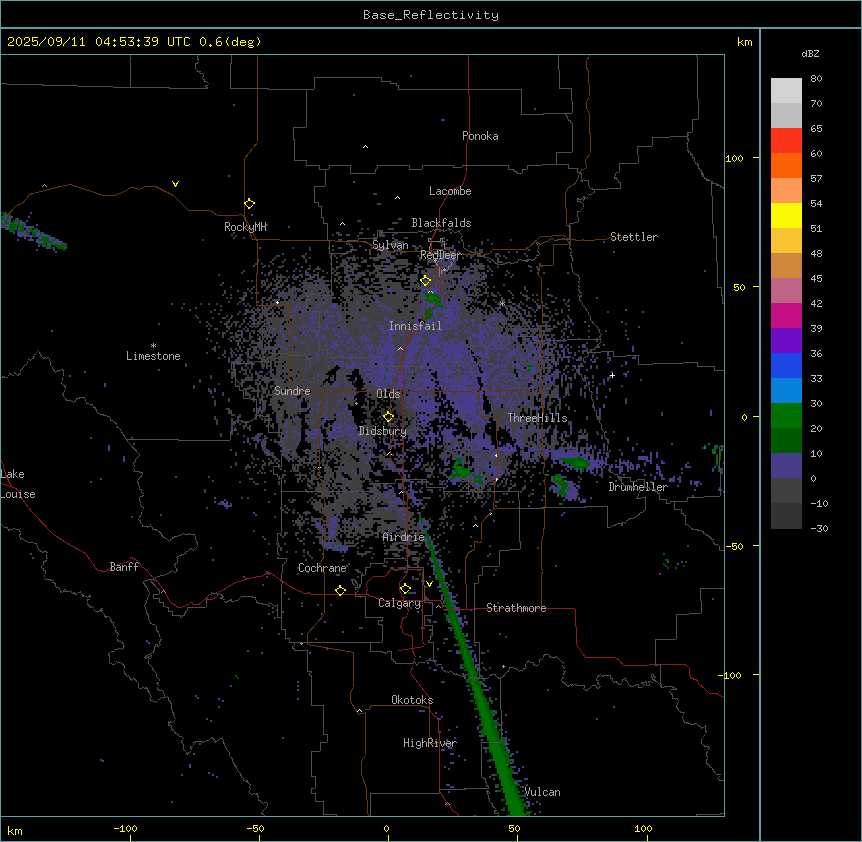This screenshot has width=862, height=842.
Task: Click the horizontal axis -100 tick label
Action: 125,828
